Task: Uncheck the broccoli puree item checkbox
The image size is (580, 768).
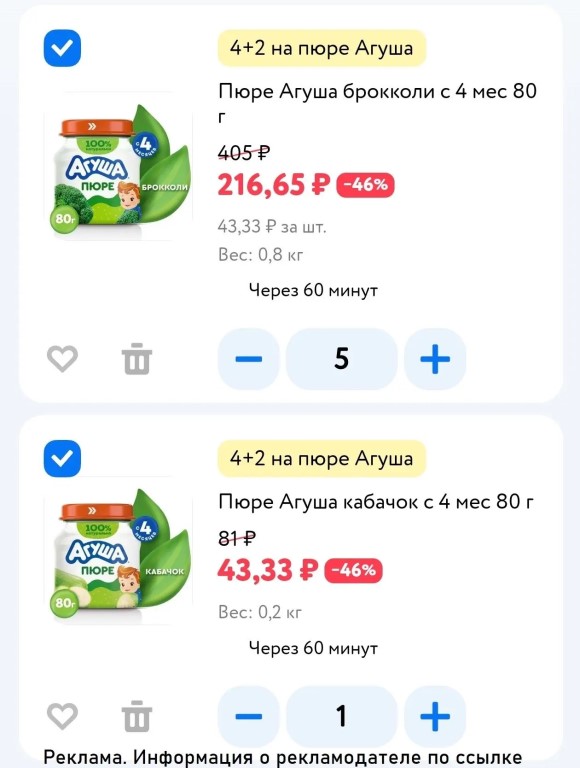Action: (x=62, y=48)
